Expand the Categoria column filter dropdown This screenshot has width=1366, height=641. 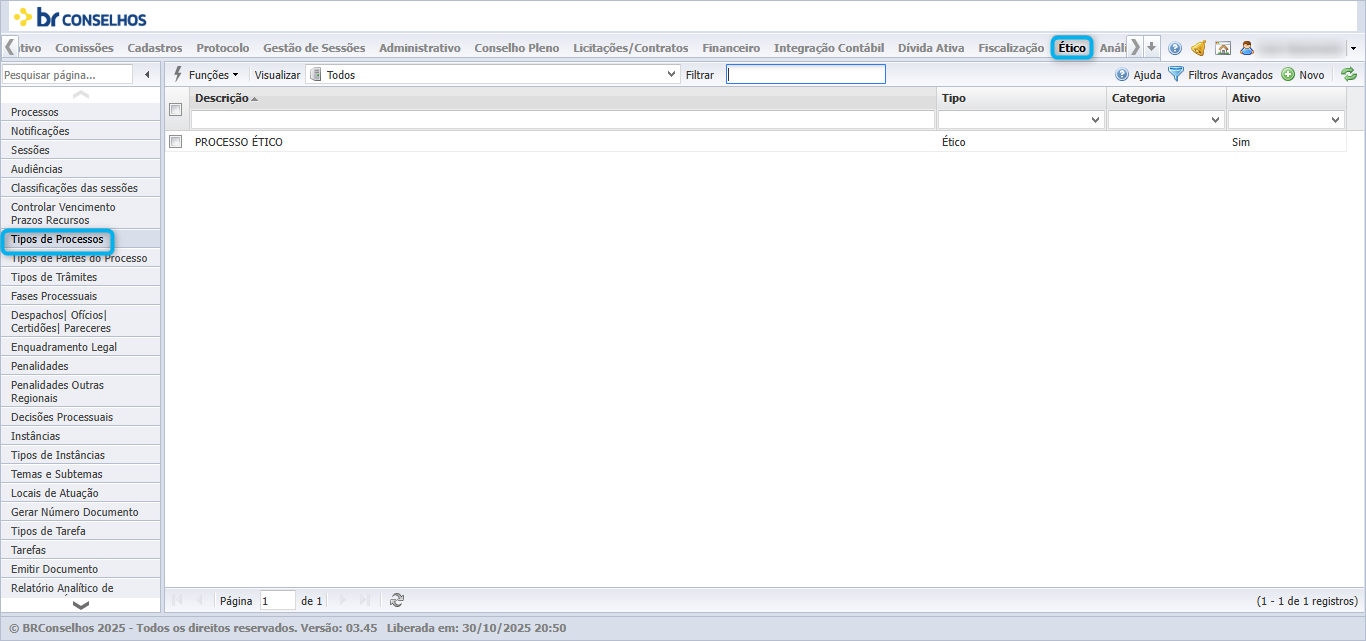1216,120
